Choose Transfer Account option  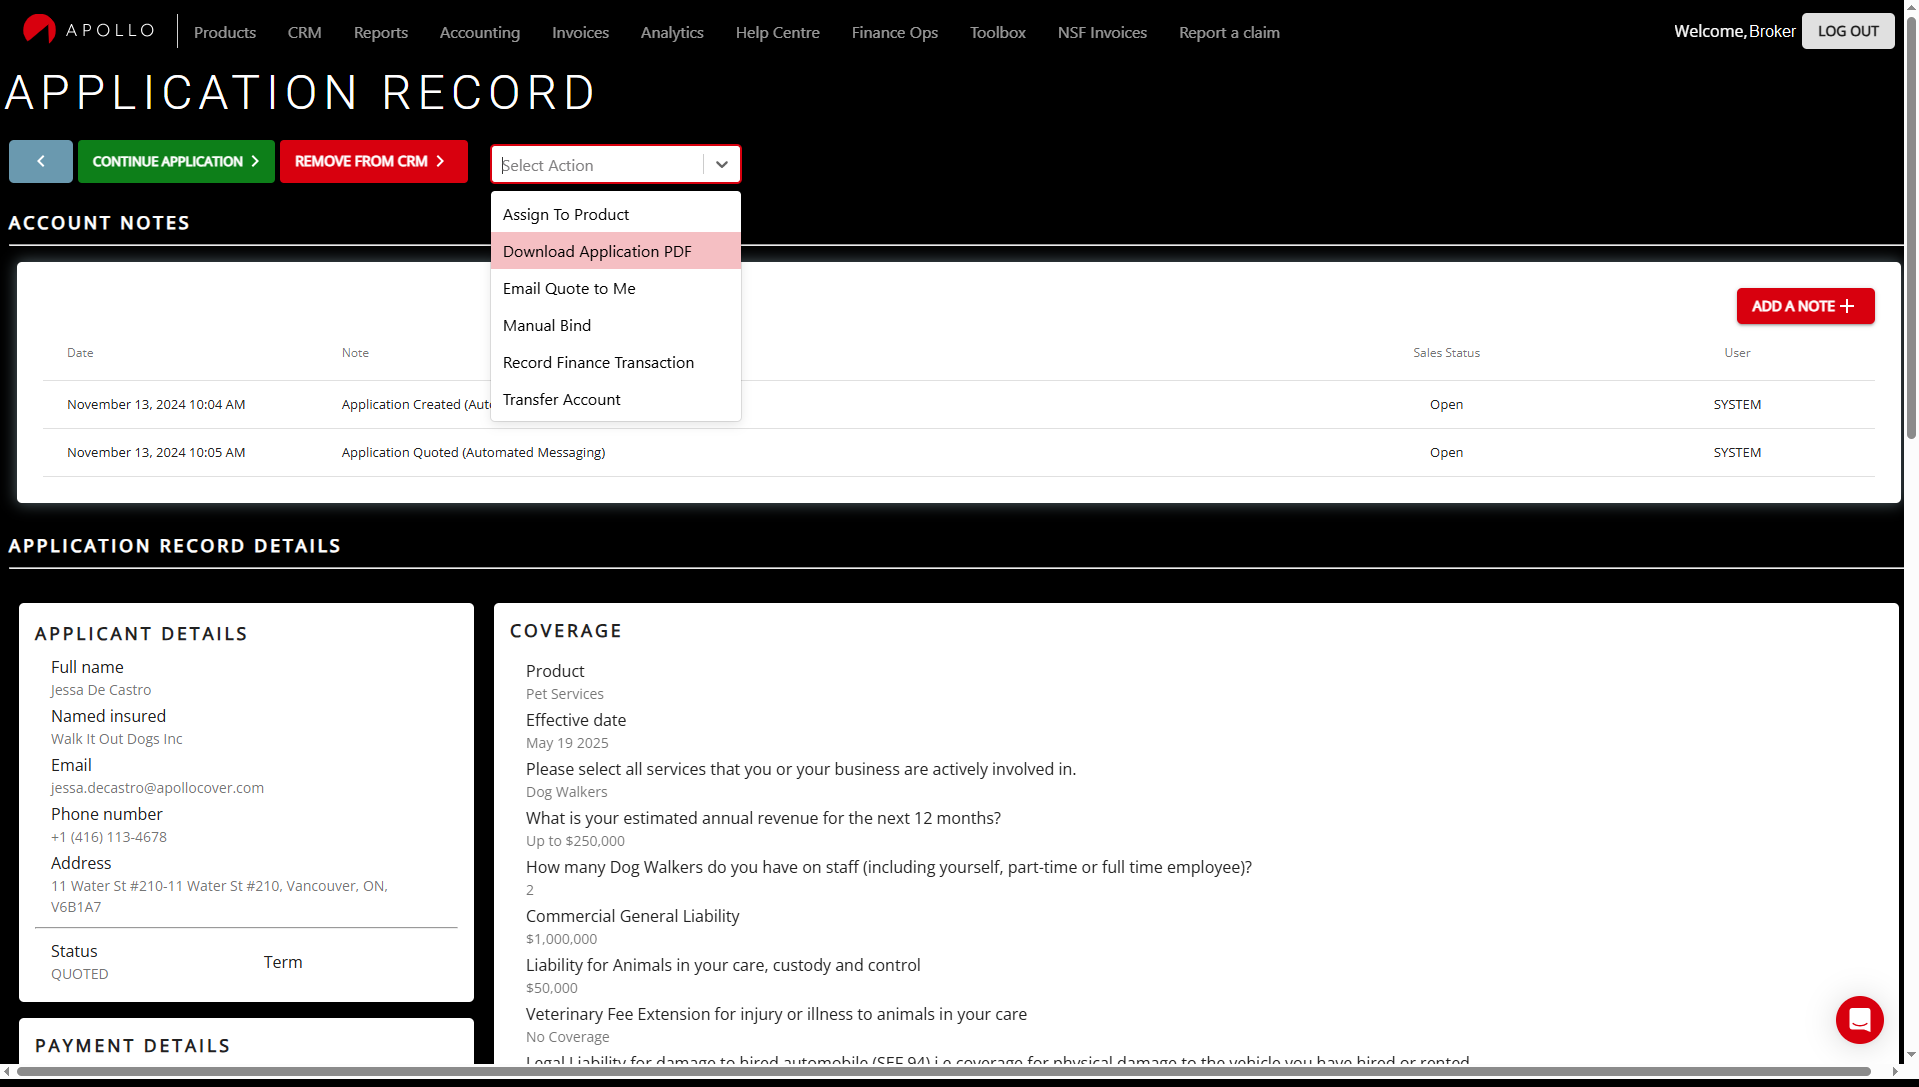click(x=562, y=400)
